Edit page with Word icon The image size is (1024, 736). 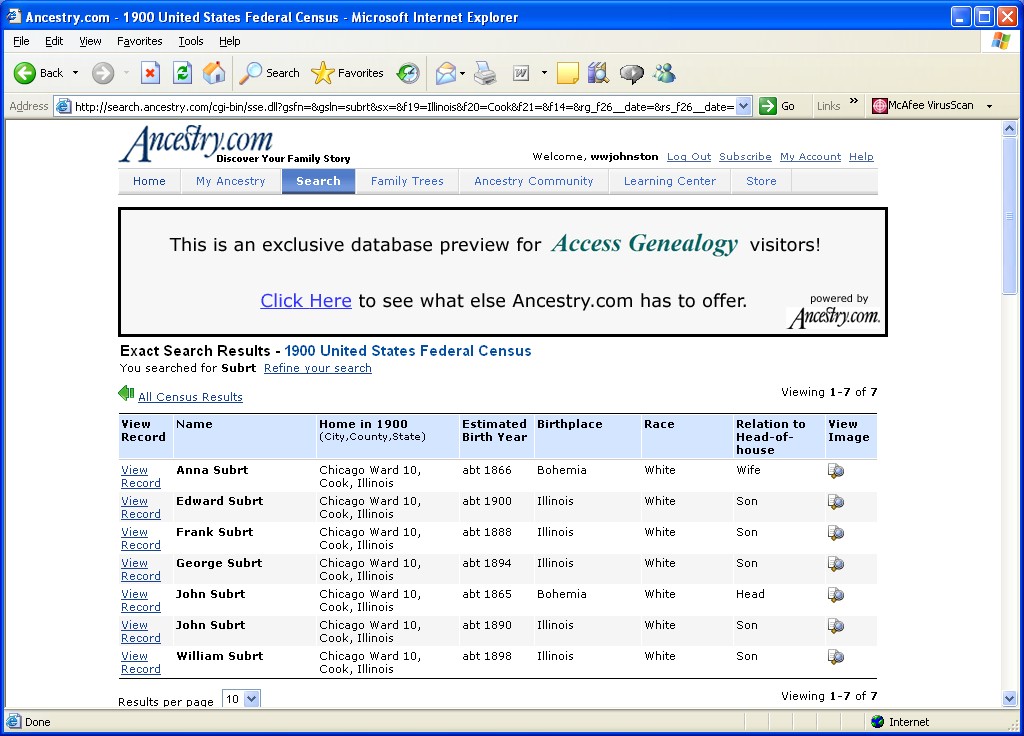point(521,73)
